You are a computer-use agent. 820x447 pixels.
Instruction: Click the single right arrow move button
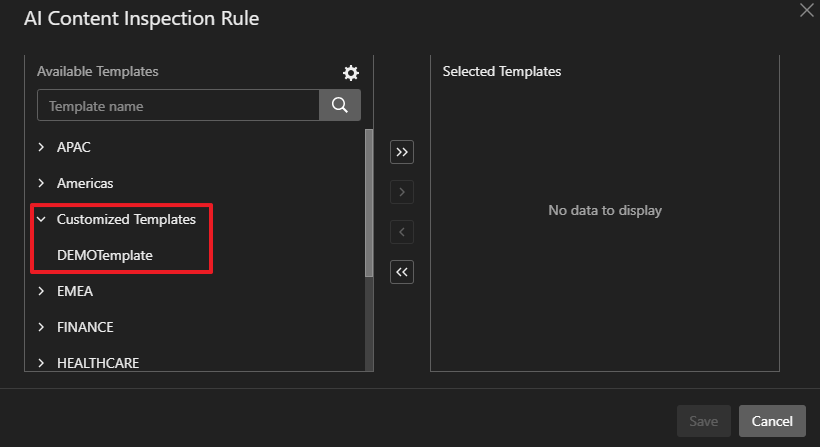(402, 192)
